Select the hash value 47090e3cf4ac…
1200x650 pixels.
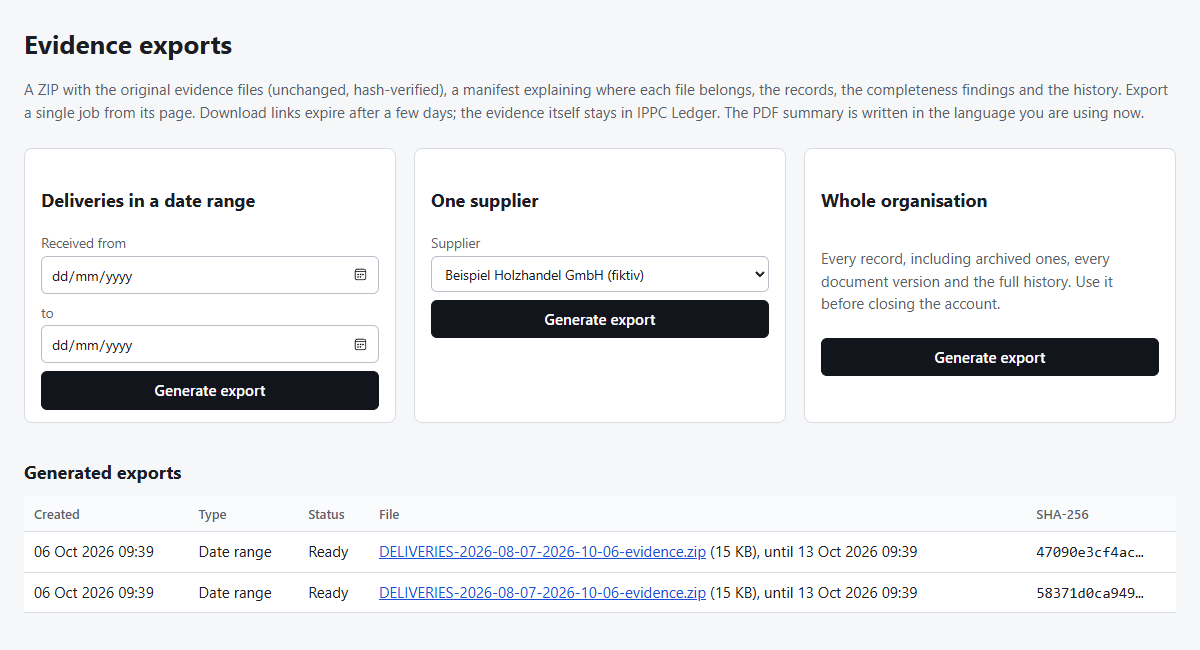click(x=1090, y=552)
